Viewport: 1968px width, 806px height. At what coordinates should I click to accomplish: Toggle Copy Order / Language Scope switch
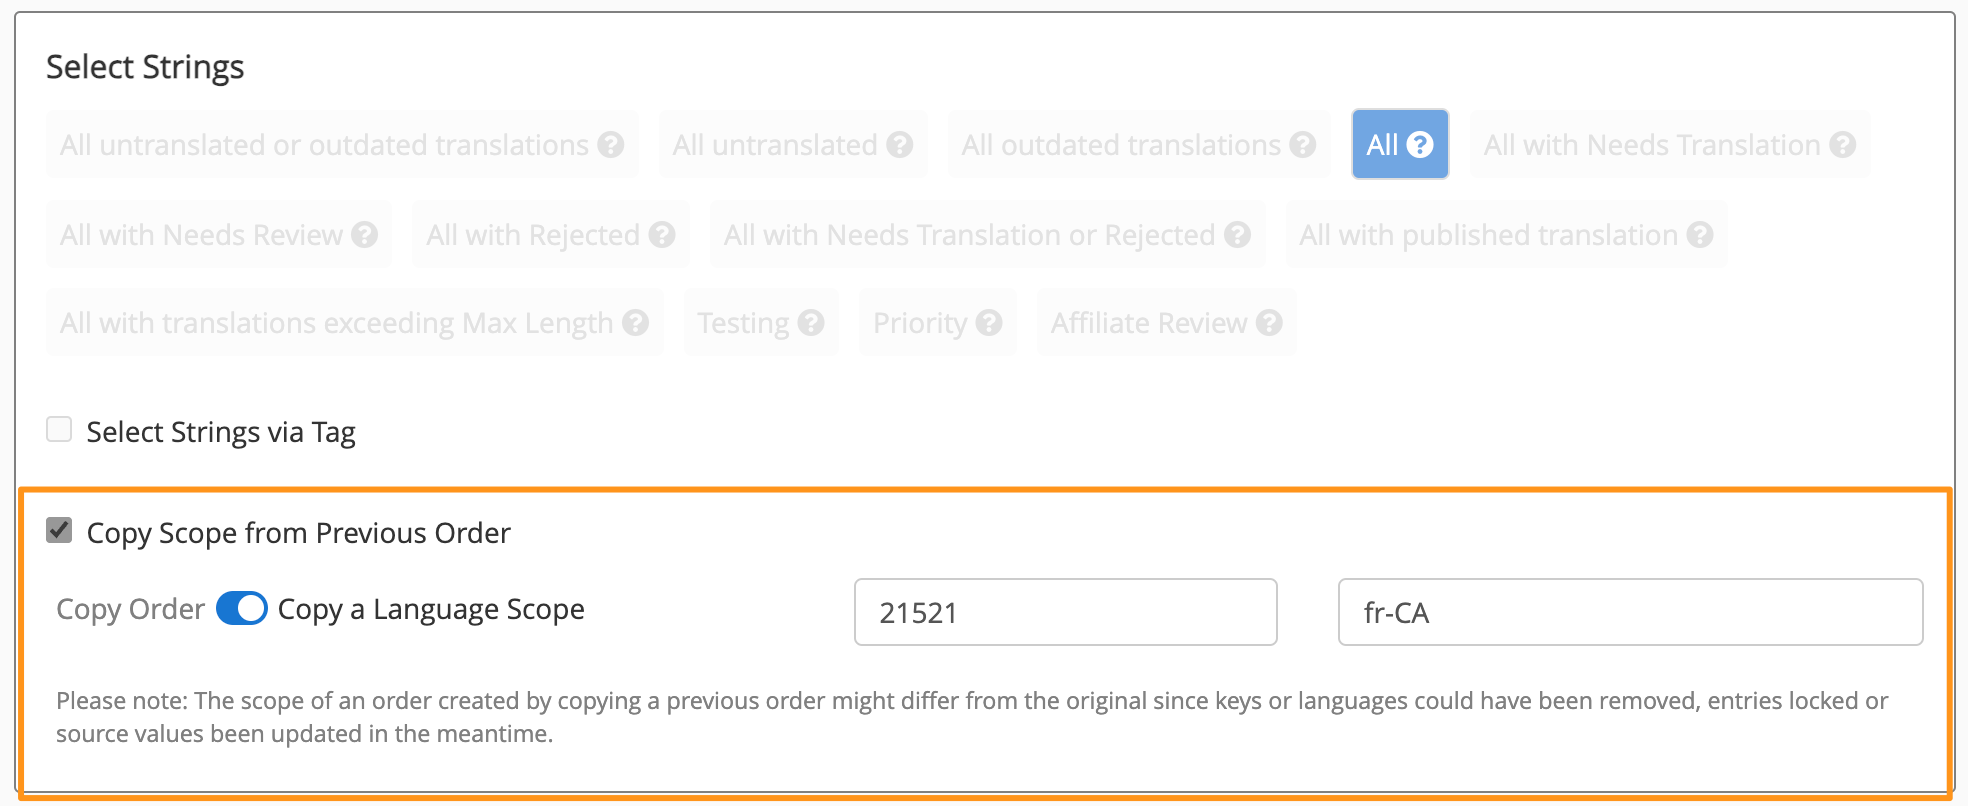click(x=242, y=608)
